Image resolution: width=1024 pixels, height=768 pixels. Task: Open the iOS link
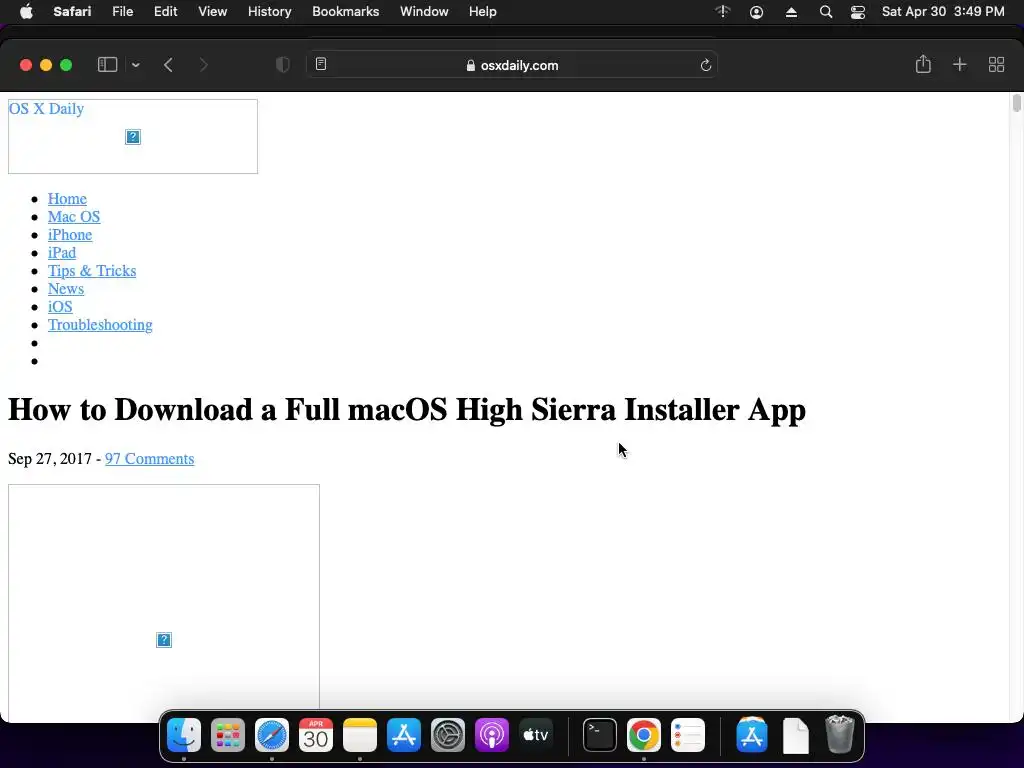[60, 306]
